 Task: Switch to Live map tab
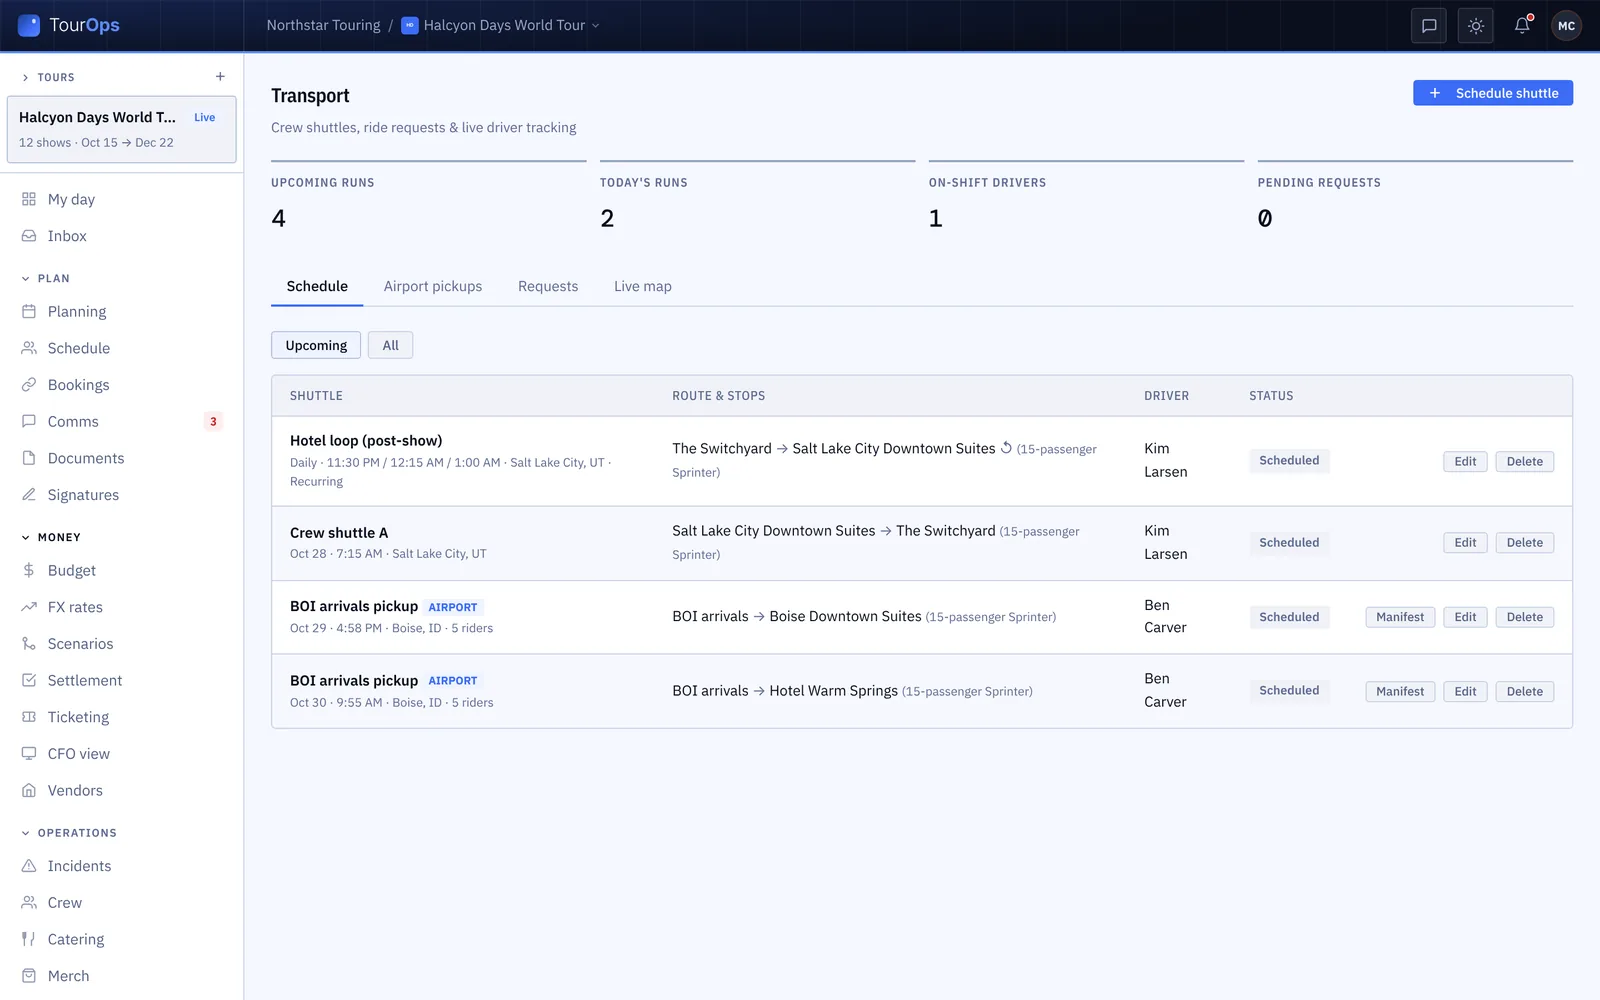(643, 286)
